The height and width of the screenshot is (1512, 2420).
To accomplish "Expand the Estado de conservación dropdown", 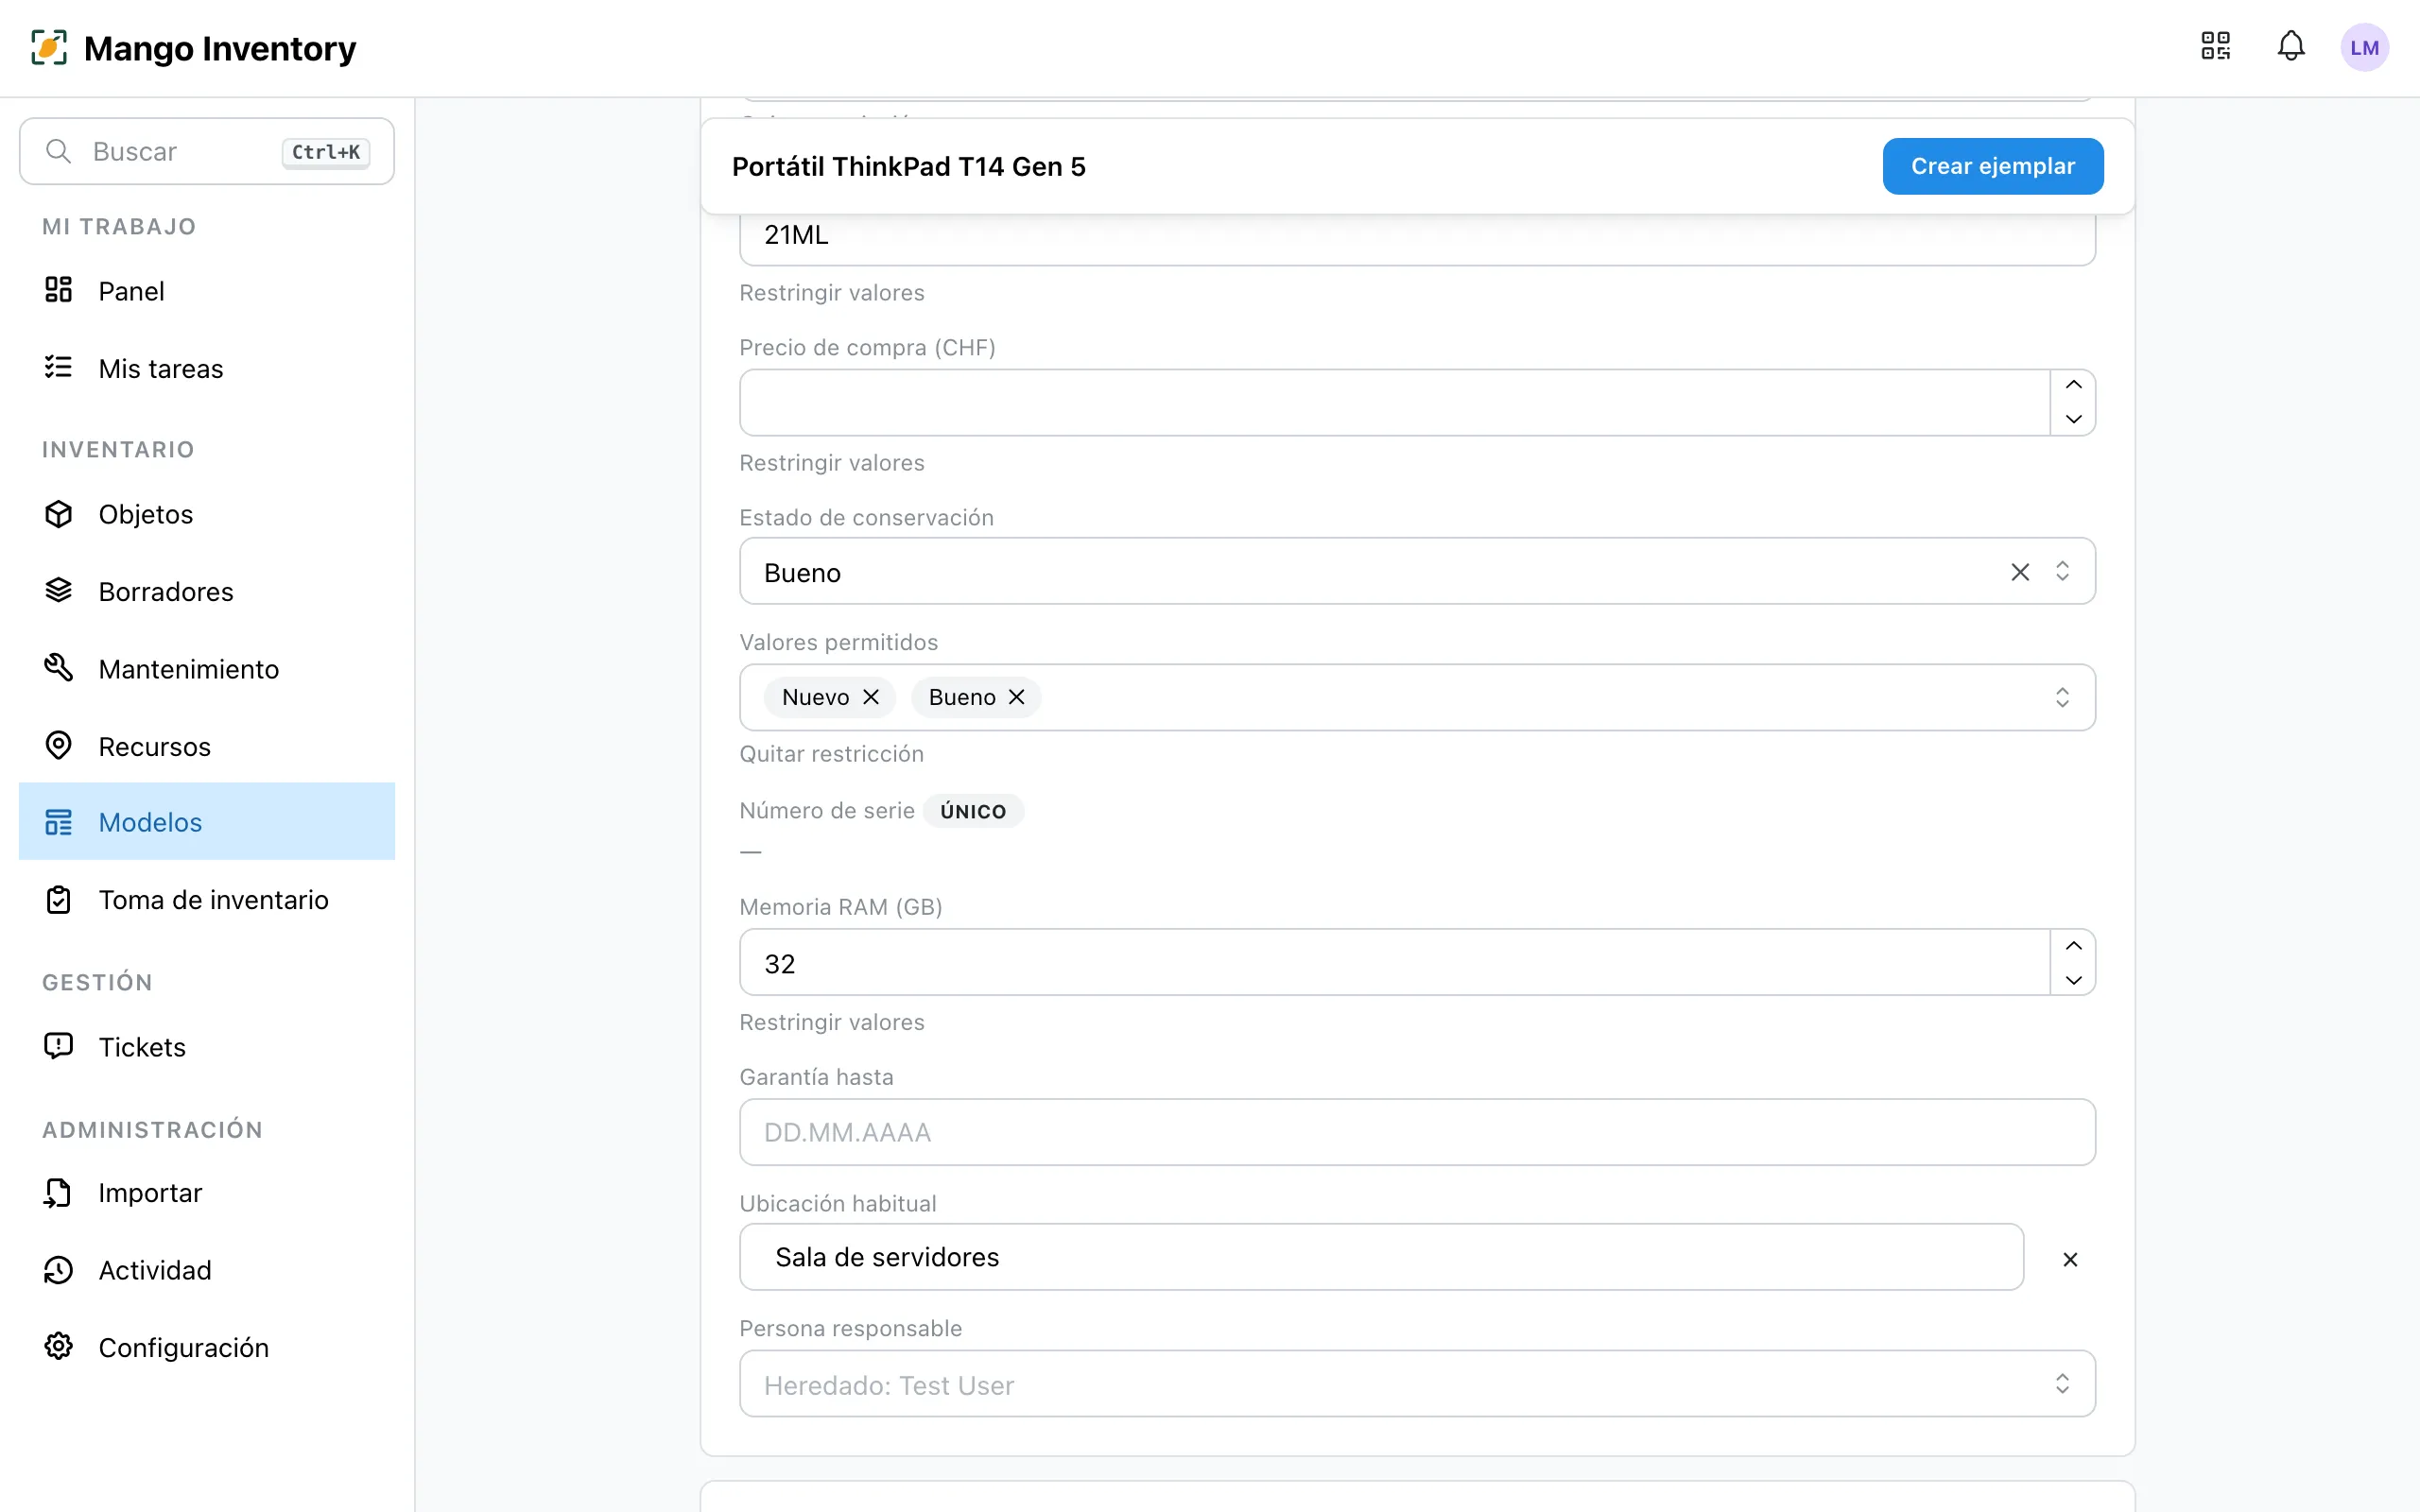I will click(x=2062, y=571).
